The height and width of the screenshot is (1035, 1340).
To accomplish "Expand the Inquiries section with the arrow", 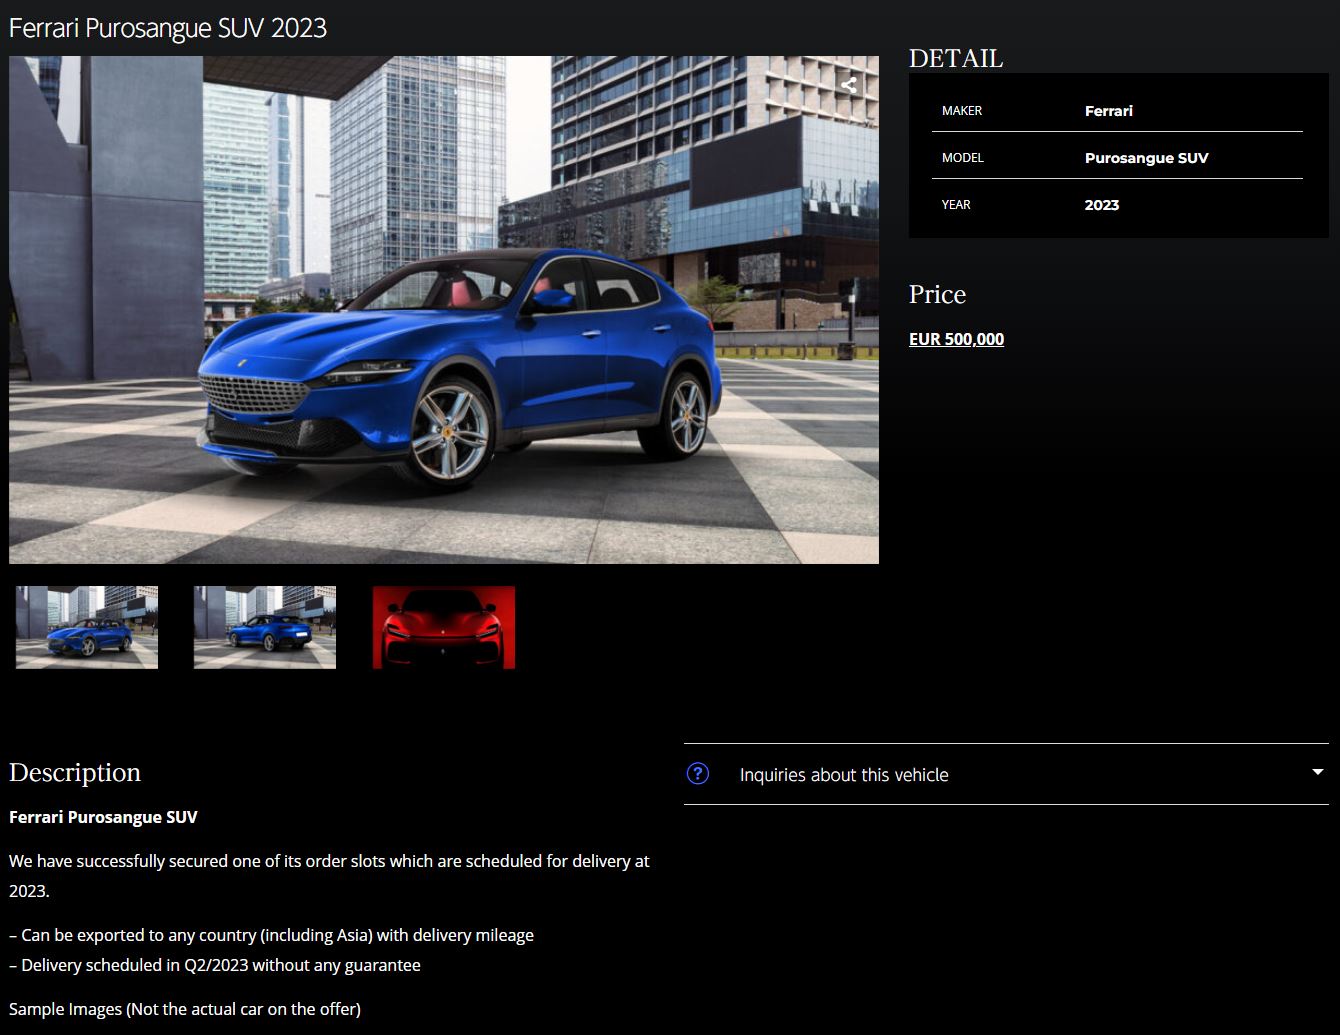I will 1317,773.
